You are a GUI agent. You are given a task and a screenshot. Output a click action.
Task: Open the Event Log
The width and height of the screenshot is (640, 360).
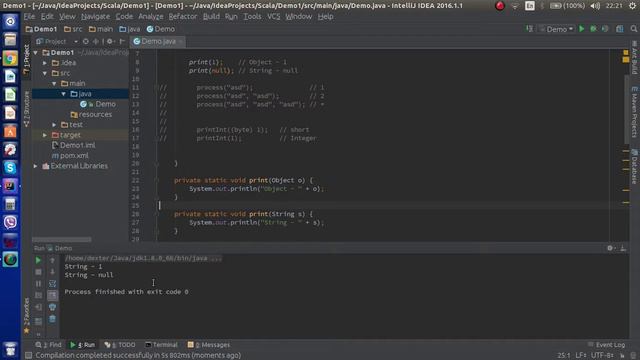coord(606,345)
